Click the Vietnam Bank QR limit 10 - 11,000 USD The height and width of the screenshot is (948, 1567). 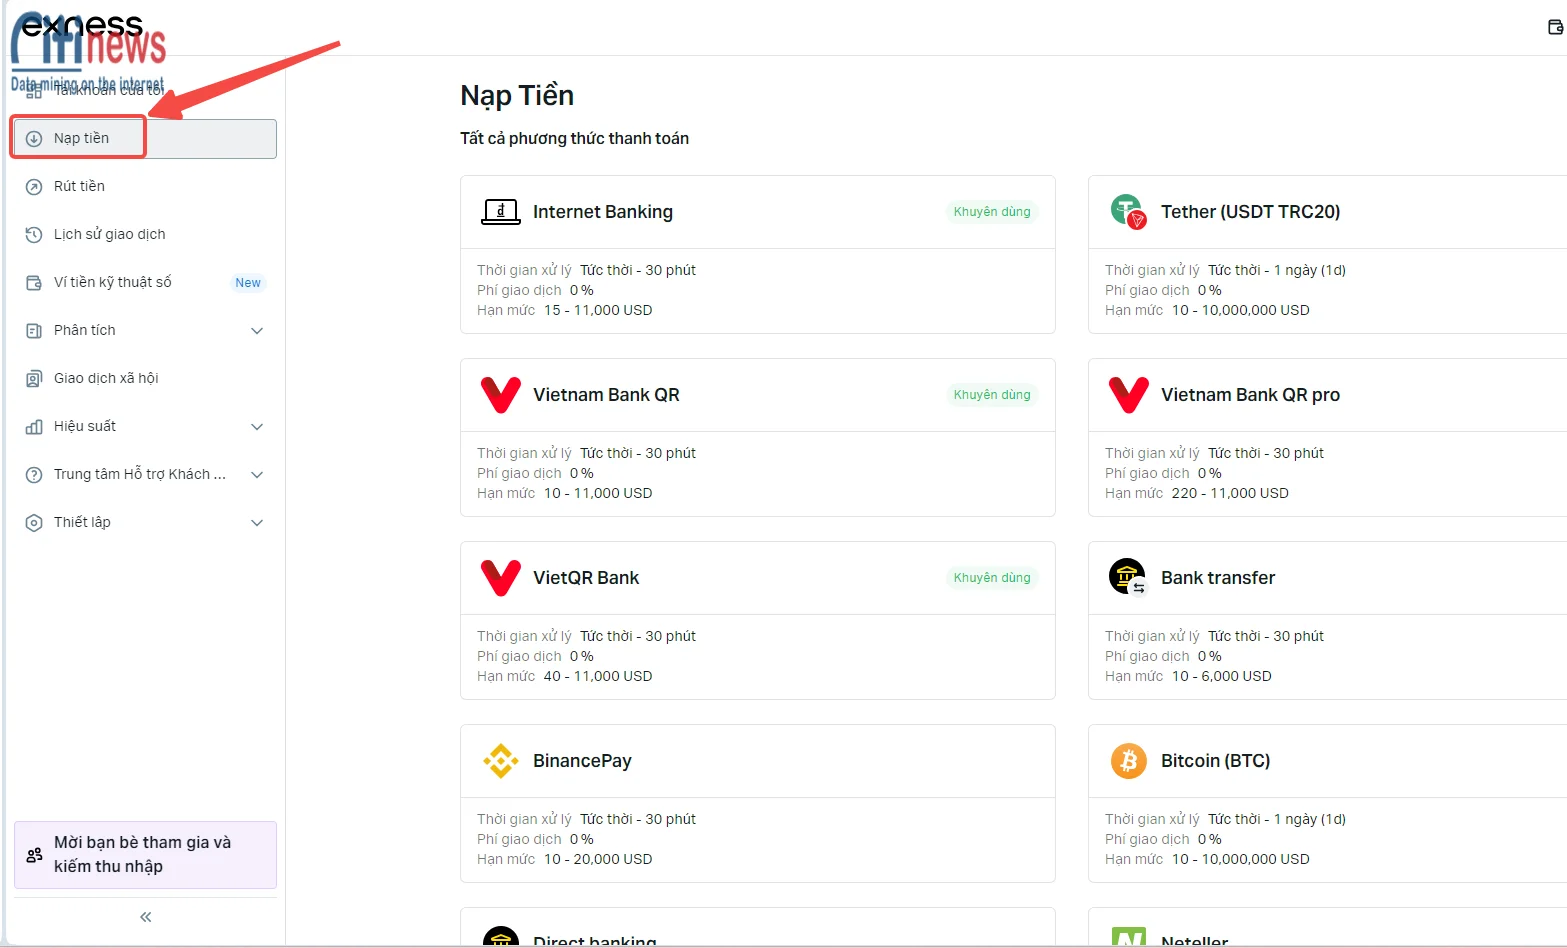pyautogui.click(x=598, y=493)
